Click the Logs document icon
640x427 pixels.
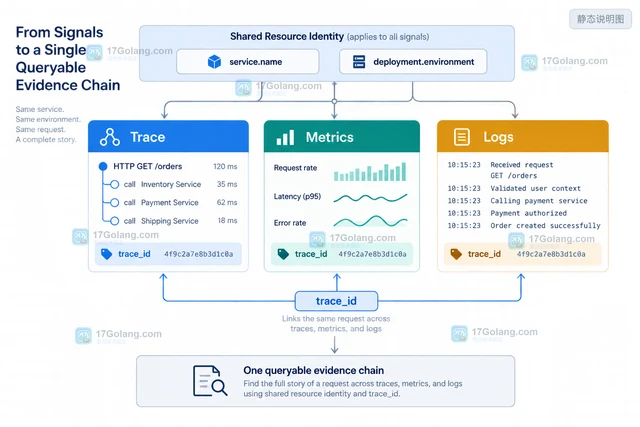[462, 137]
